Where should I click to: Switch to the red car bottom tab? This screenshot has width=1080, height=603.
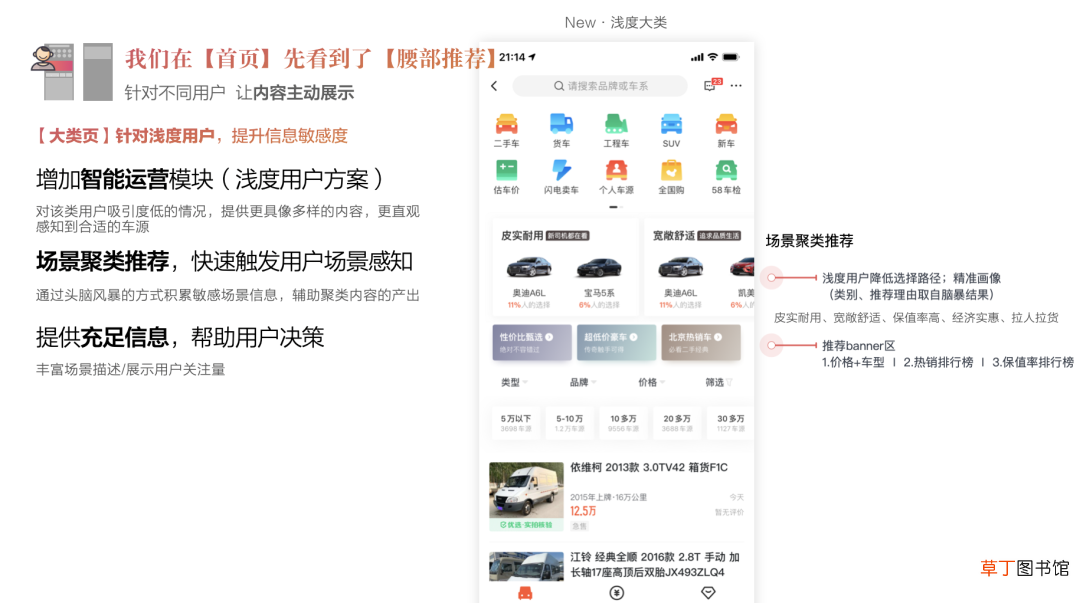click(x=525, y=593)
